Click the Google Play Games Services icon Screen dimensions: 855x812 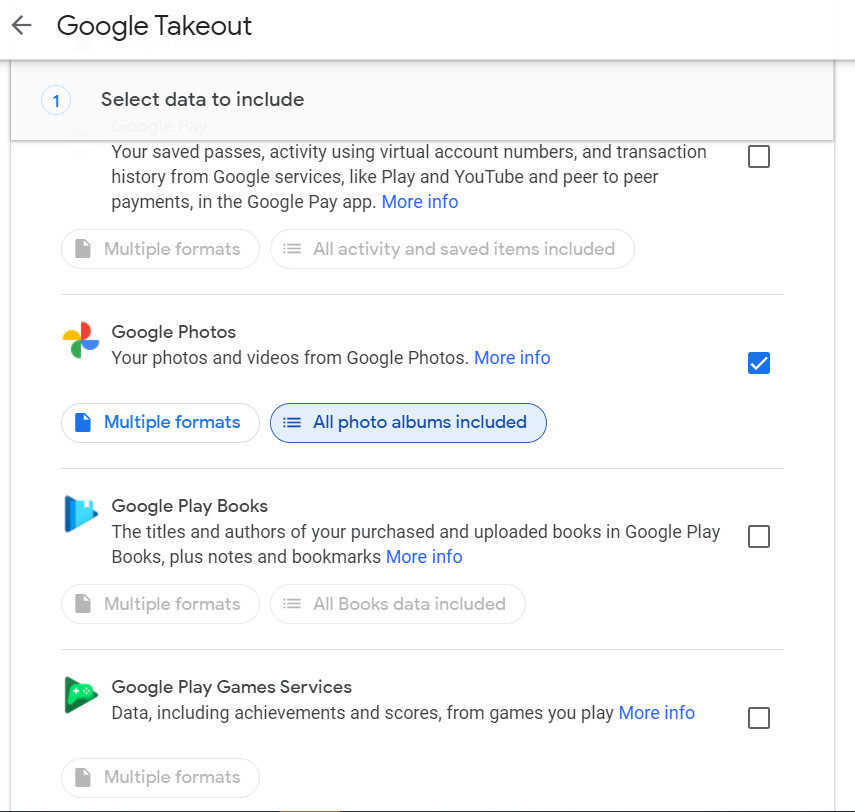coord(81,695)
